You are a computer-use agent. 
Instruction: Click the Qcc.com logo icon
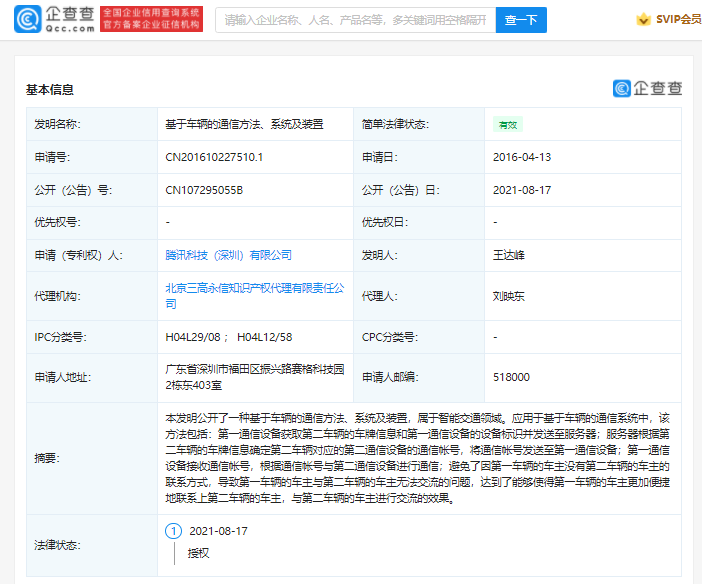tap(28, 19)
